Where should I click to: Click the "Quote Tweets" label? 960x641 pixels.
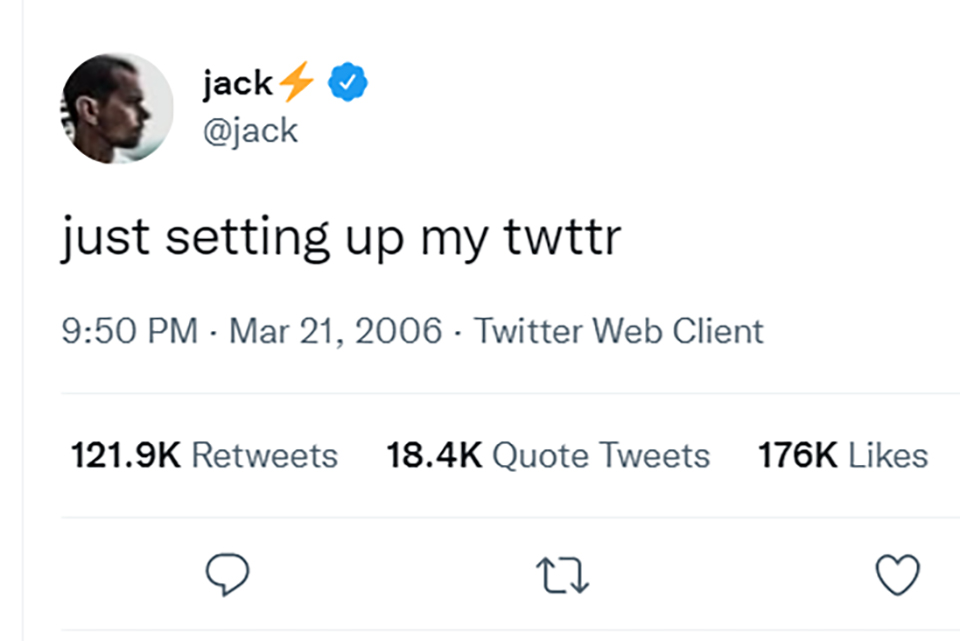tap(601, 456)
